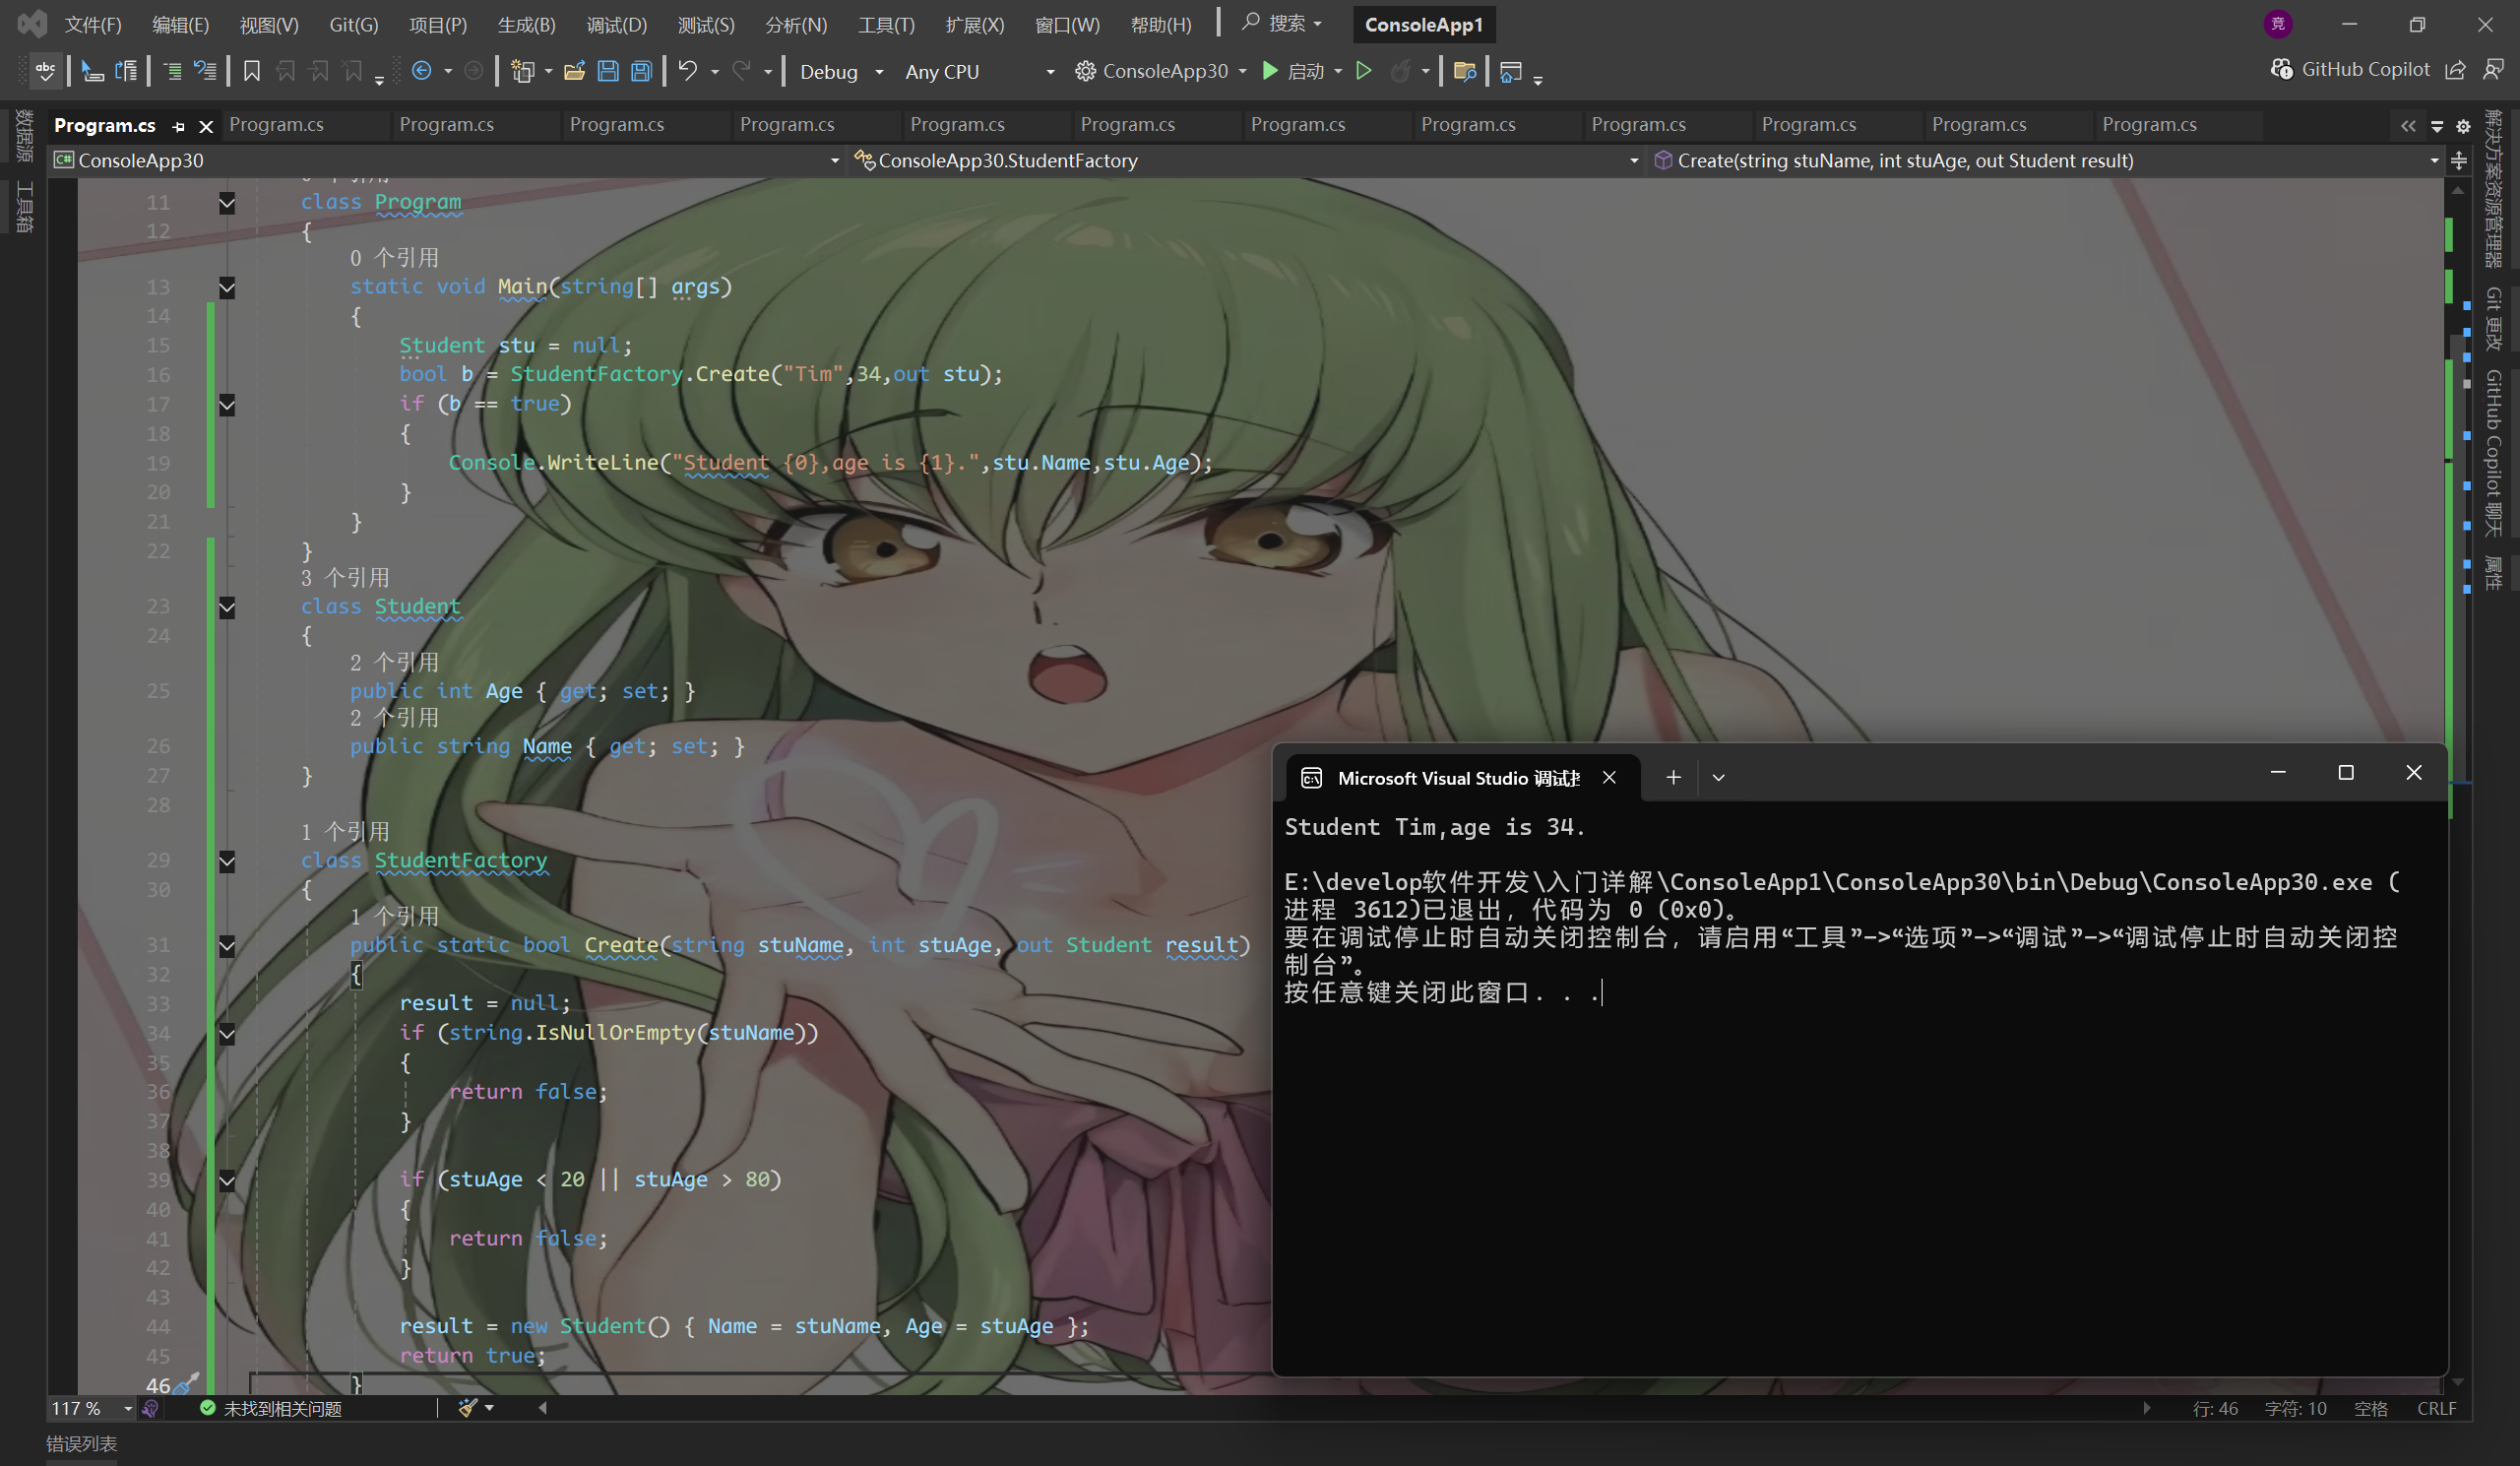Open GitHub Copilot in the top right
2520x1466 pixels.
click(2350, 69)
